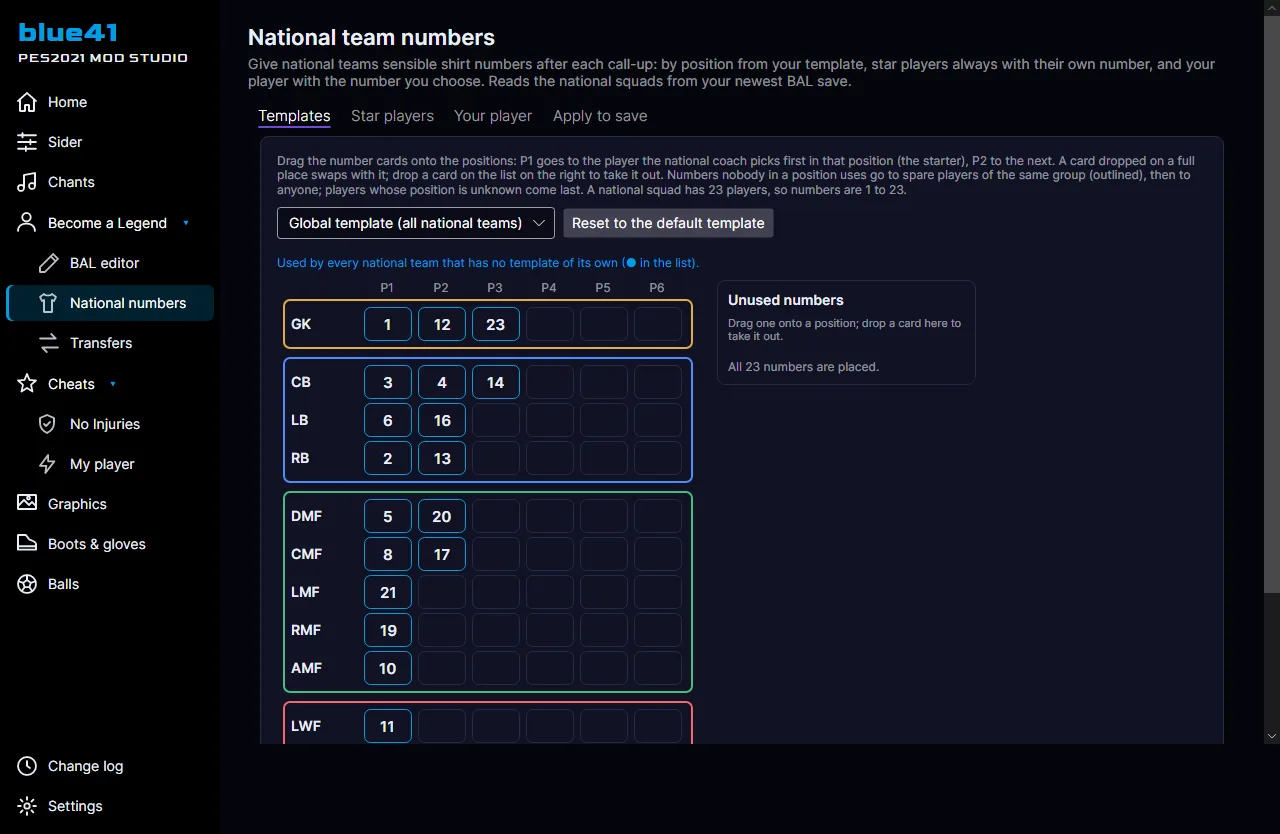The width and height of the screenshot is (1280, 834).
Task: Click the Boots & gloves boot icon
Action: pyautogui.click(x=27, y=544)
